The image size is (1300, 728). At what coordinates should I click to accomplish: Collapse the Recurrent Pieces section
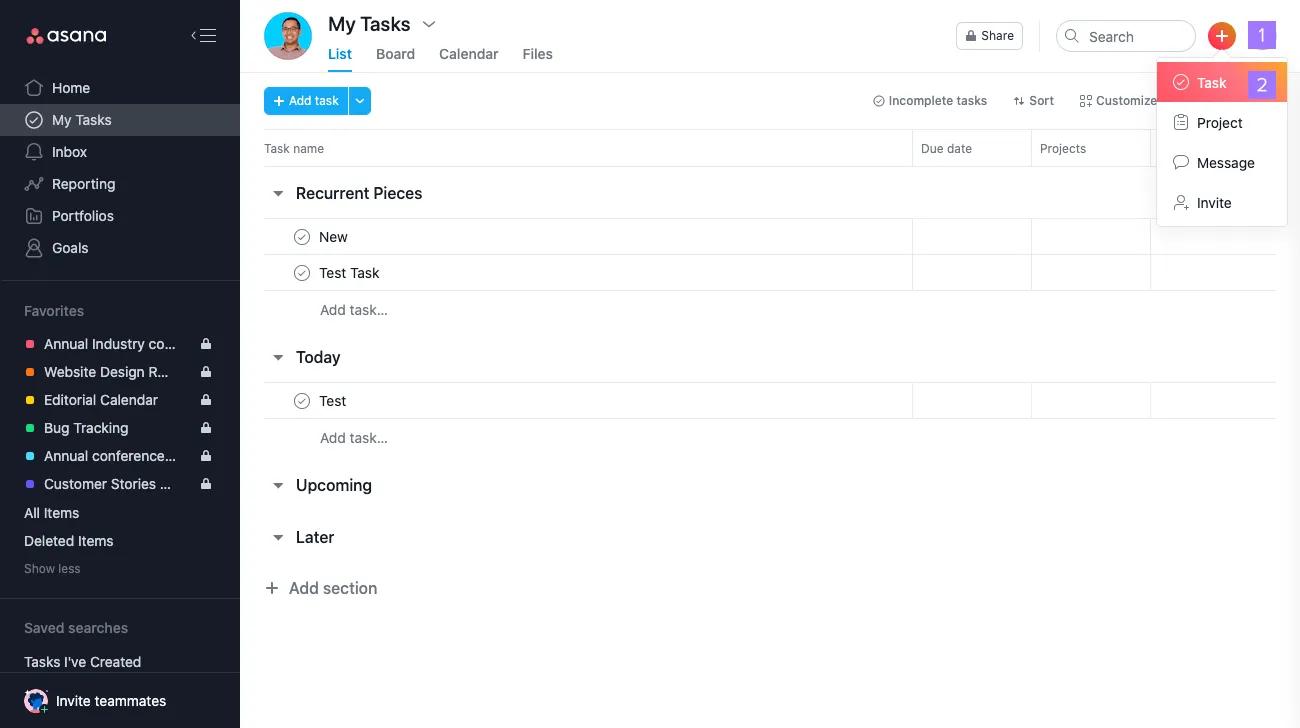[x=278, y=193]
